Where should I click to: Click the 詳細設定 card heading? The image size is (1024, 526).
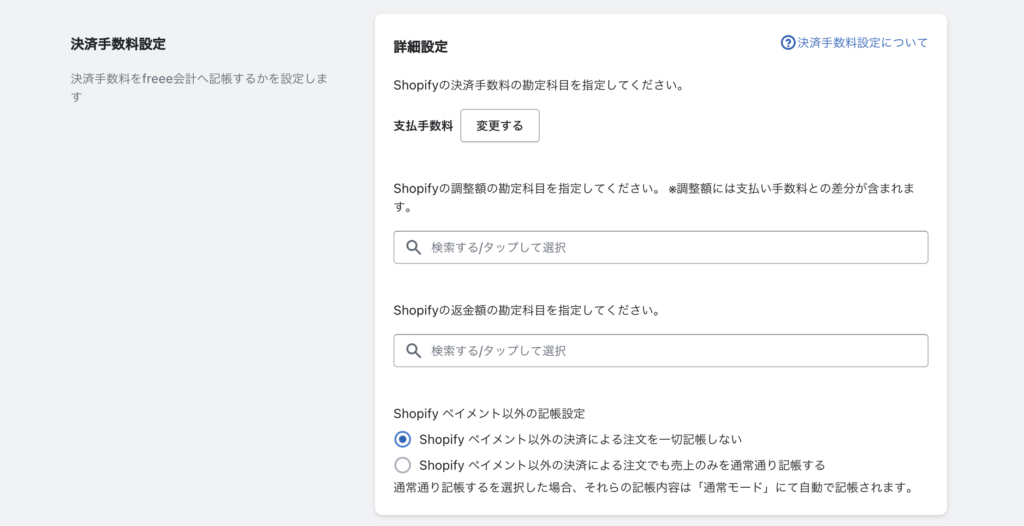click(421, 47)
